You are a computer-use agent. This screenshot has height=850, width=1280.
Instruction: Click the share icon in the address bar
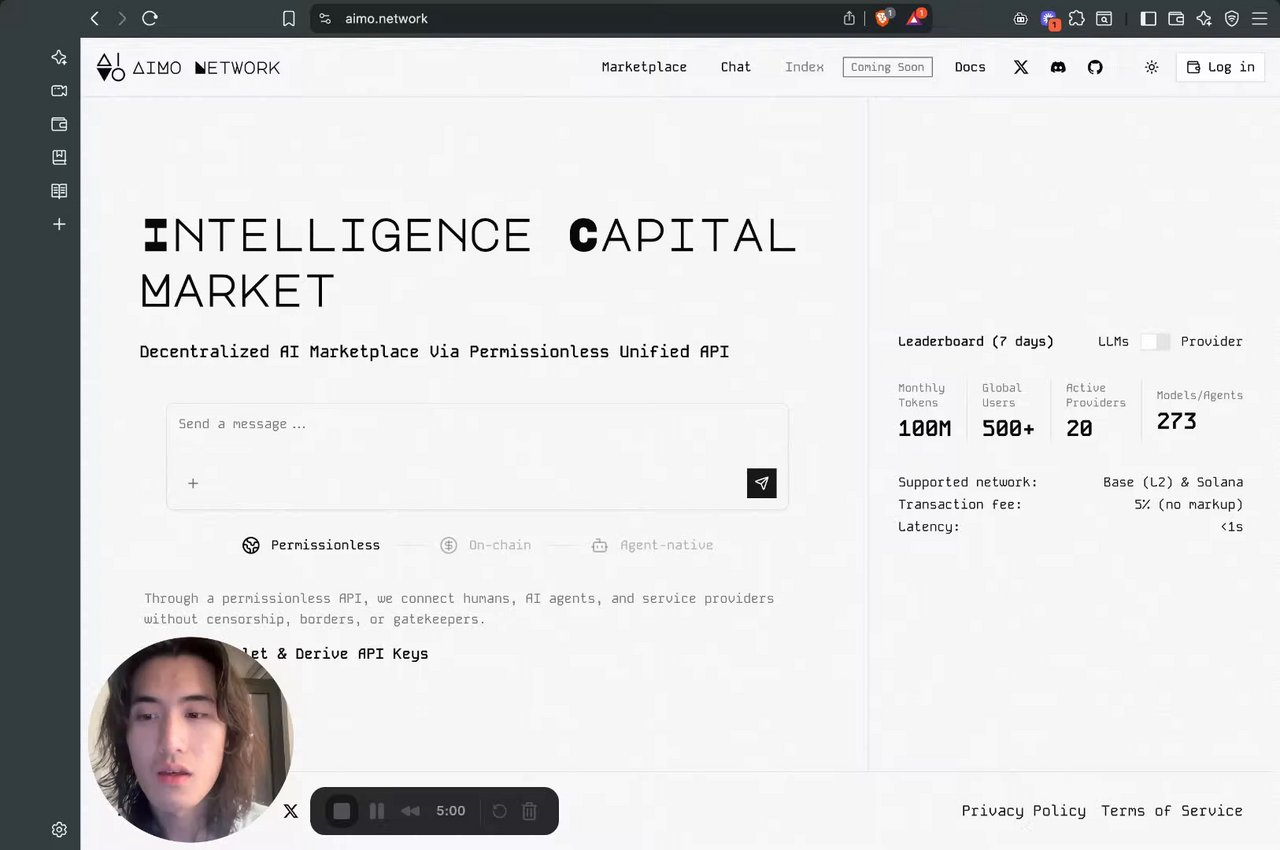pyautogui.click(x=849, y=18)
